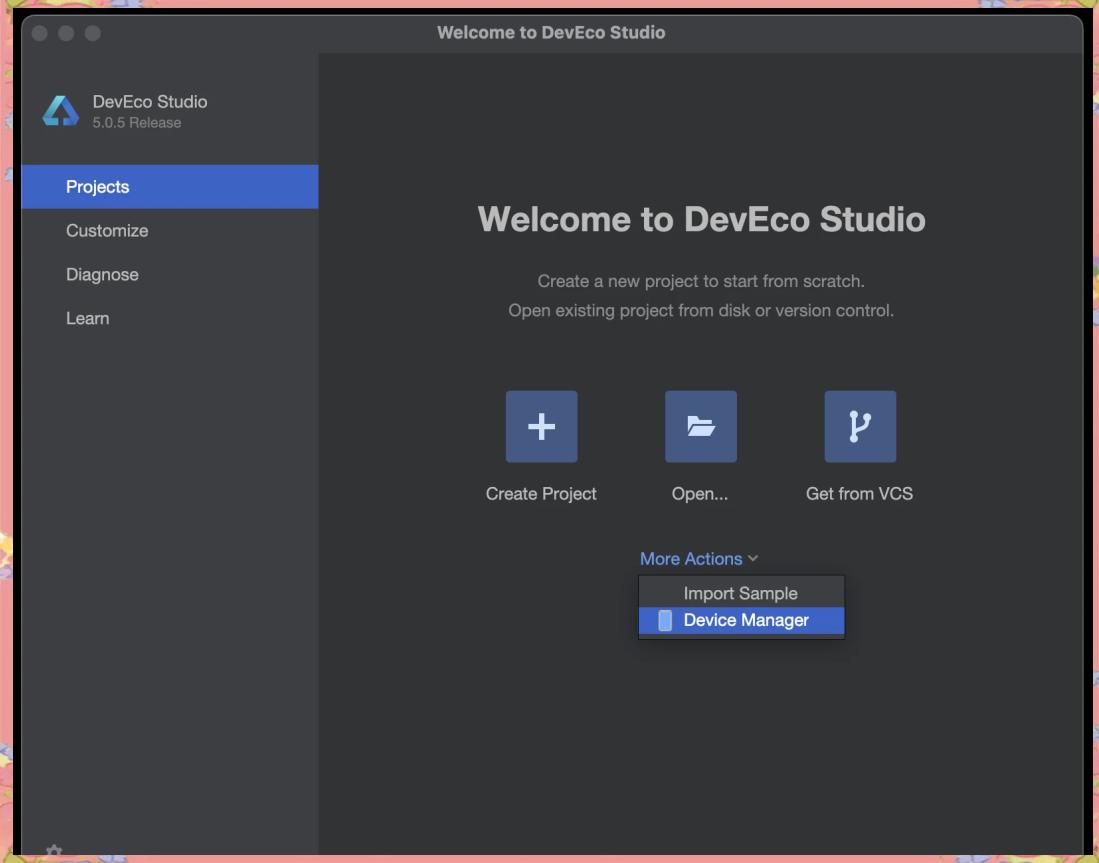
Task: Click the Open... label
Action: (699, 494)
